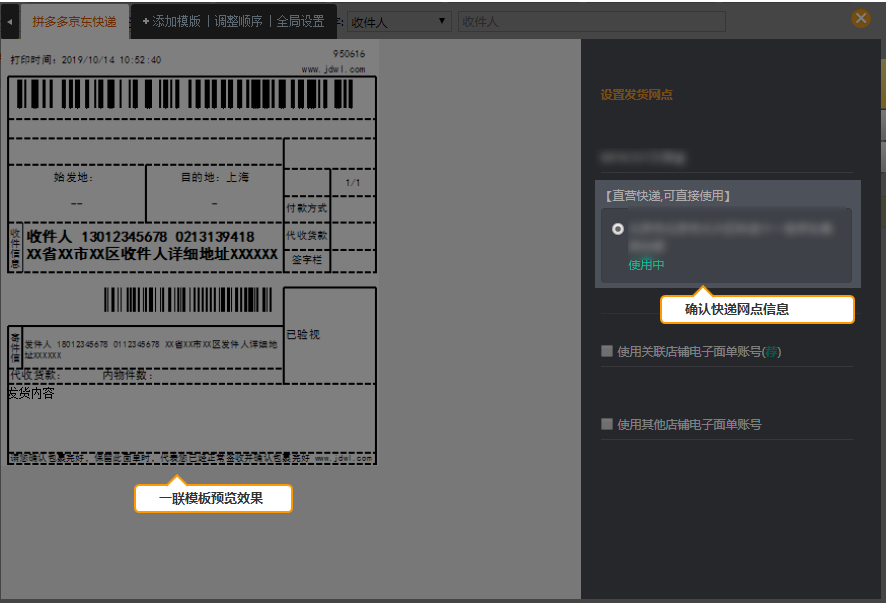Screen dimensions: 886x603
Task: Click the left arrow beside template tabs
Action: (10, 22)
